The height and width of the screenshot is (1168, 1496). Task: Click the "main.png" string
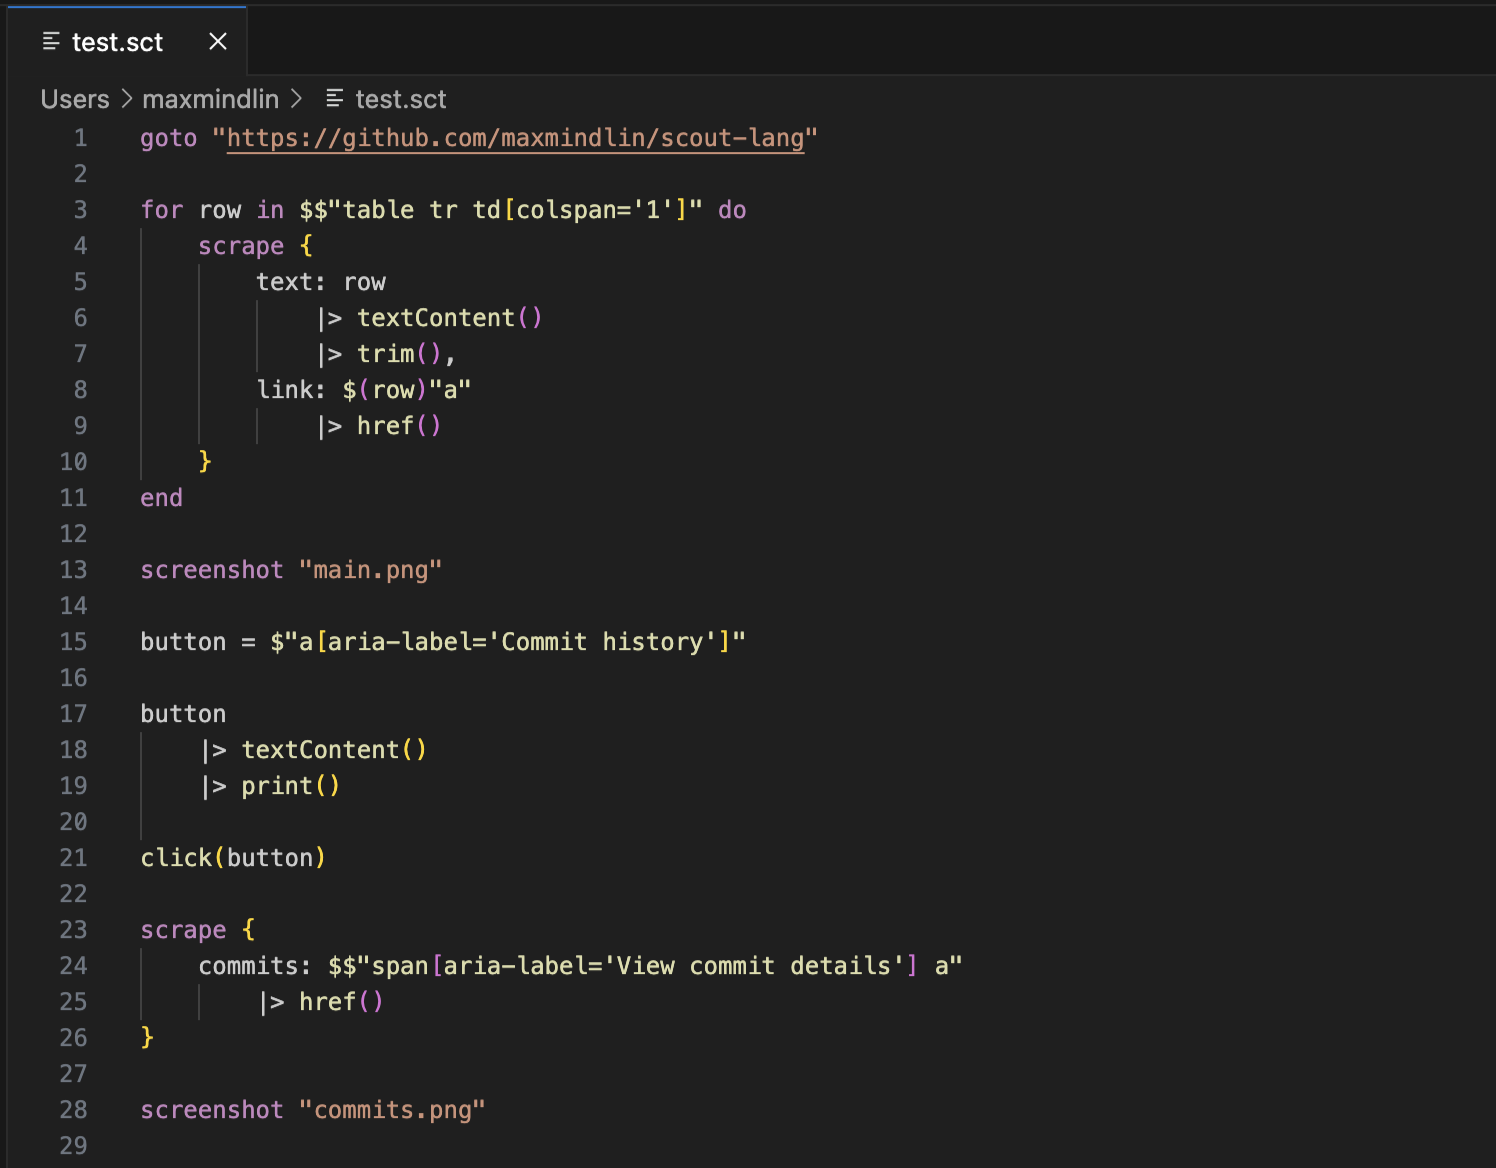click(x=370, y=570)
